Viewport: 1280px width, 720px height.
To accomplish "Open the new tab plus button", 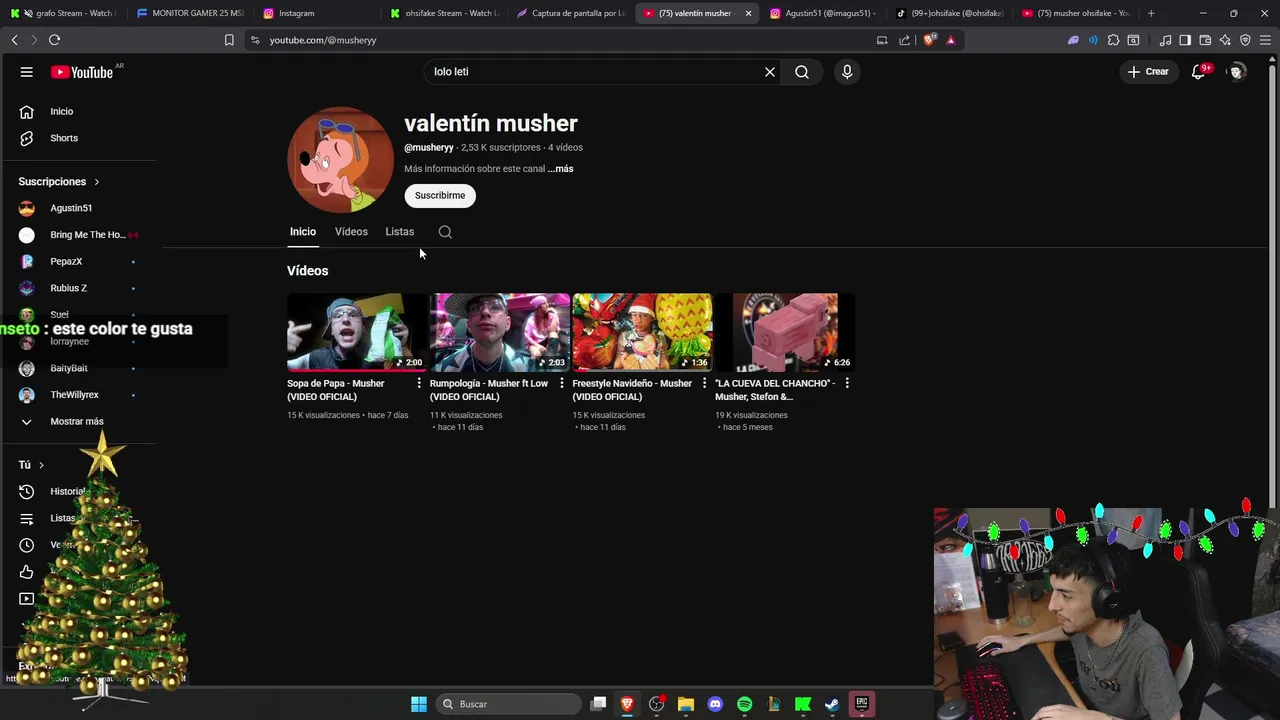I will tap(1151, 13).
